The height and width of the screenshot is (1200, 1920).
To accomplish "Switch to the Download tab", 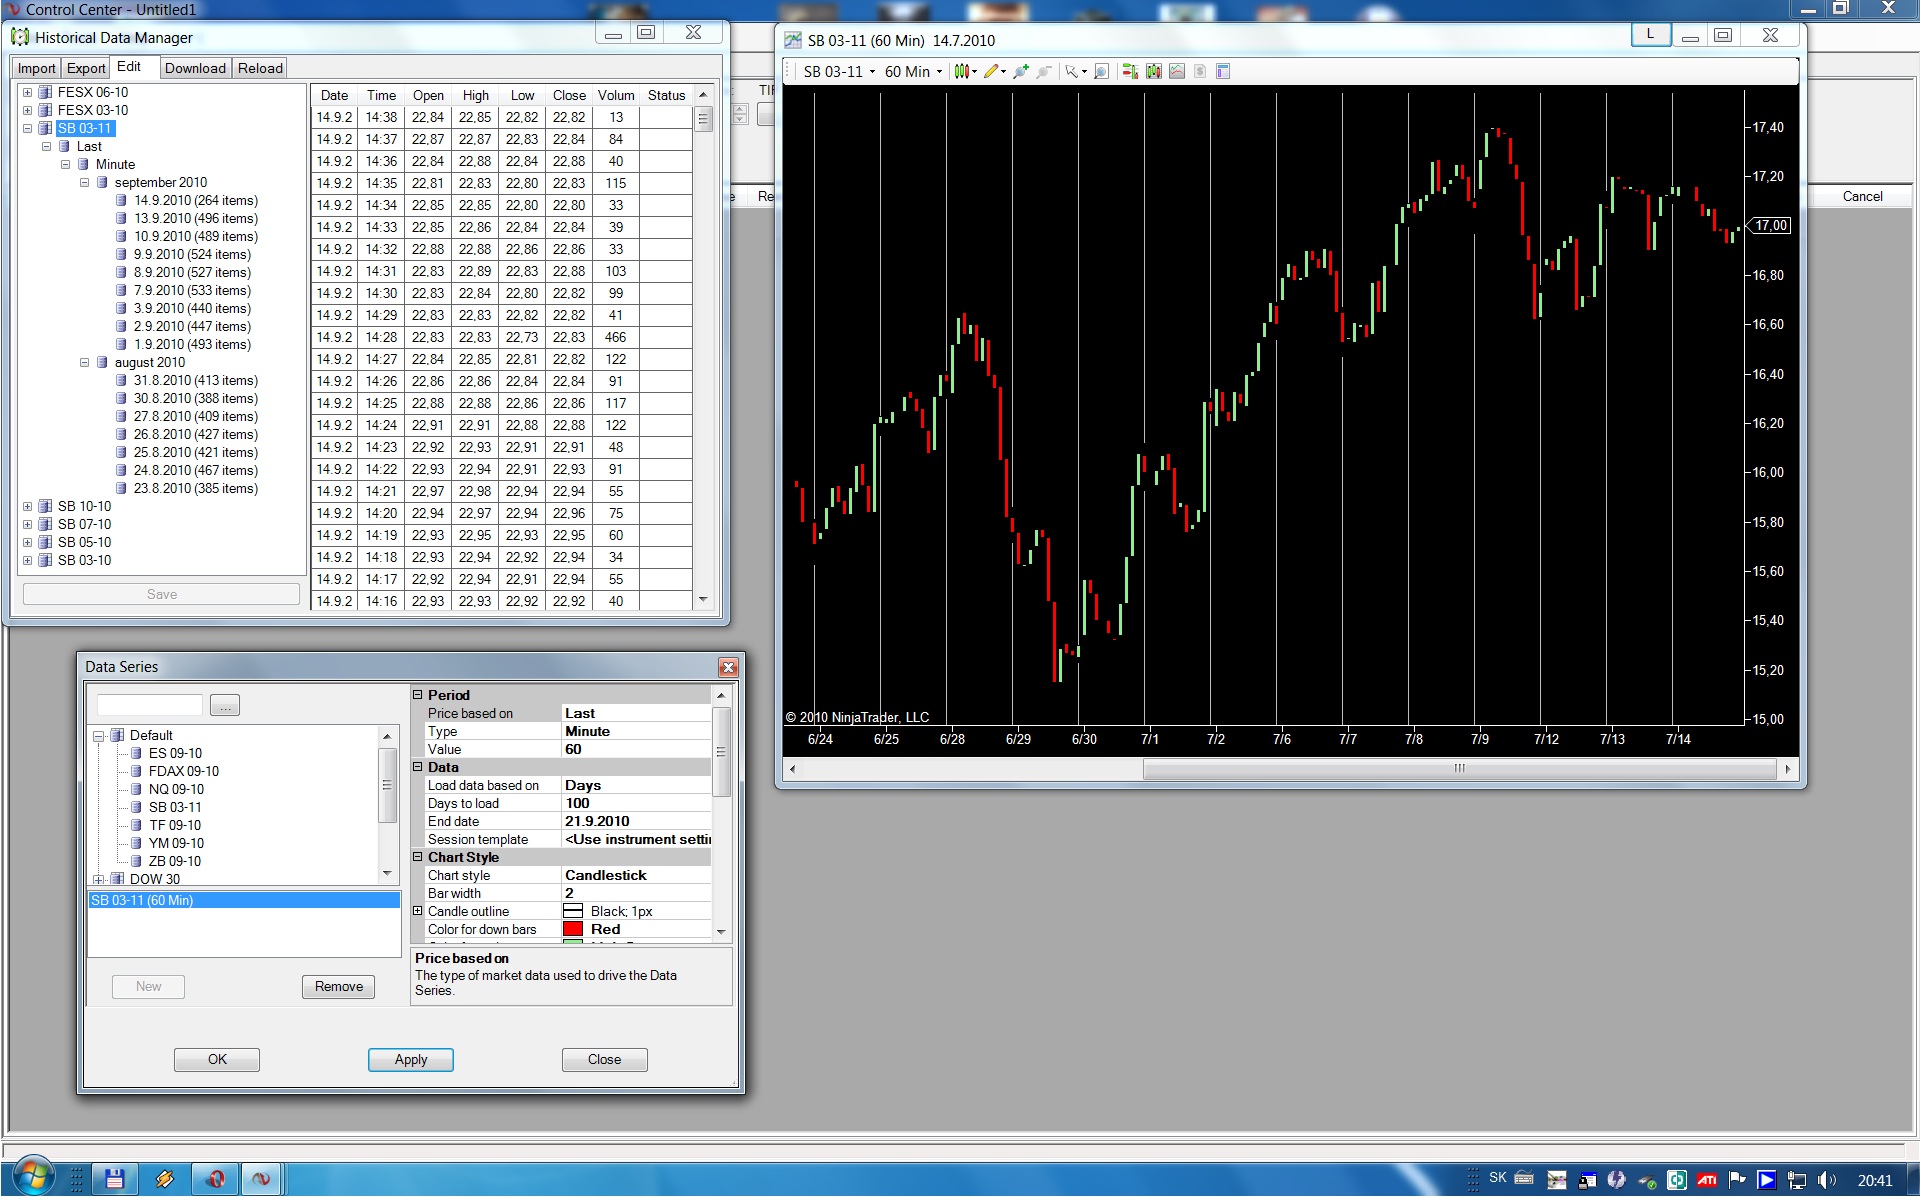I will (x=195, y=68).
